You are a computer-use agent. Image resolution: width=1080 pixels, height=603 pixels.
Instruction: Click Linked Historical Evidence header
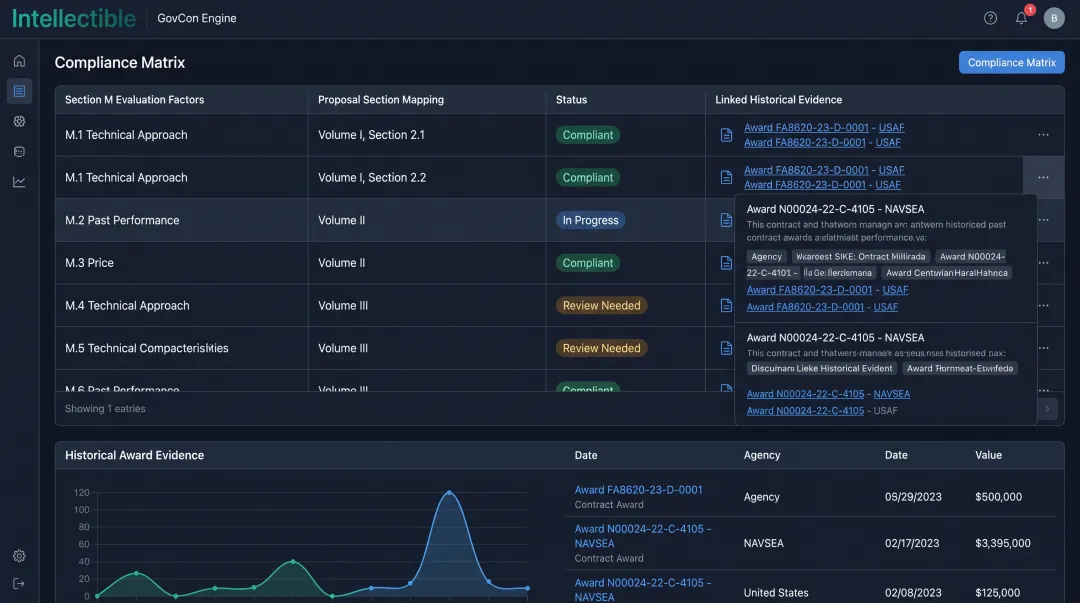[778, 100]
